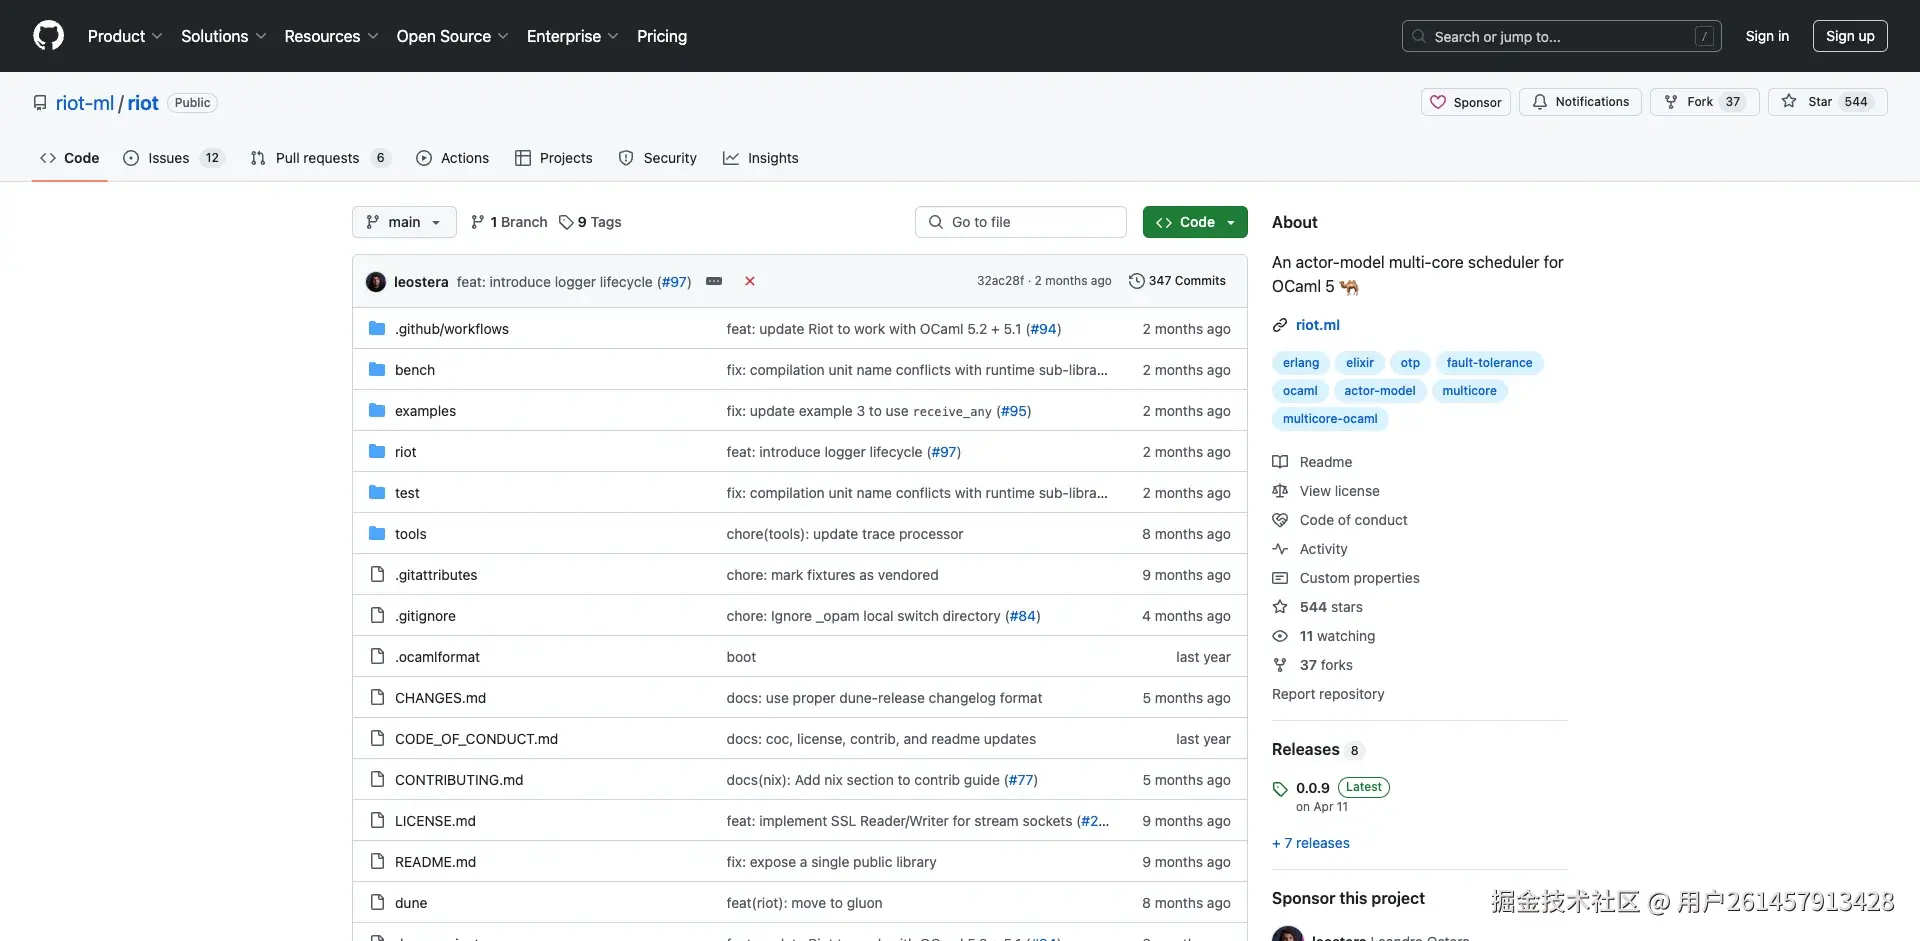Click the Pricing menu item
1920x941 pixels.
coord(662,36)
